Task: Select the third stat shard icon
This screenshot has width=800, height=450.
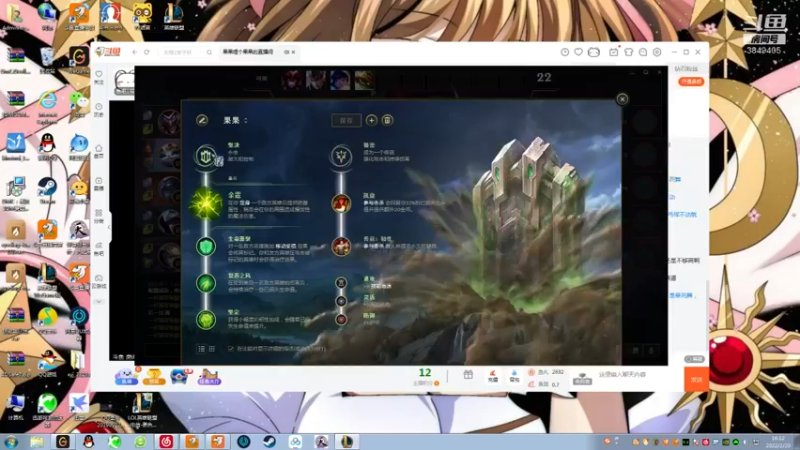Action: click(x=341, y=319)
